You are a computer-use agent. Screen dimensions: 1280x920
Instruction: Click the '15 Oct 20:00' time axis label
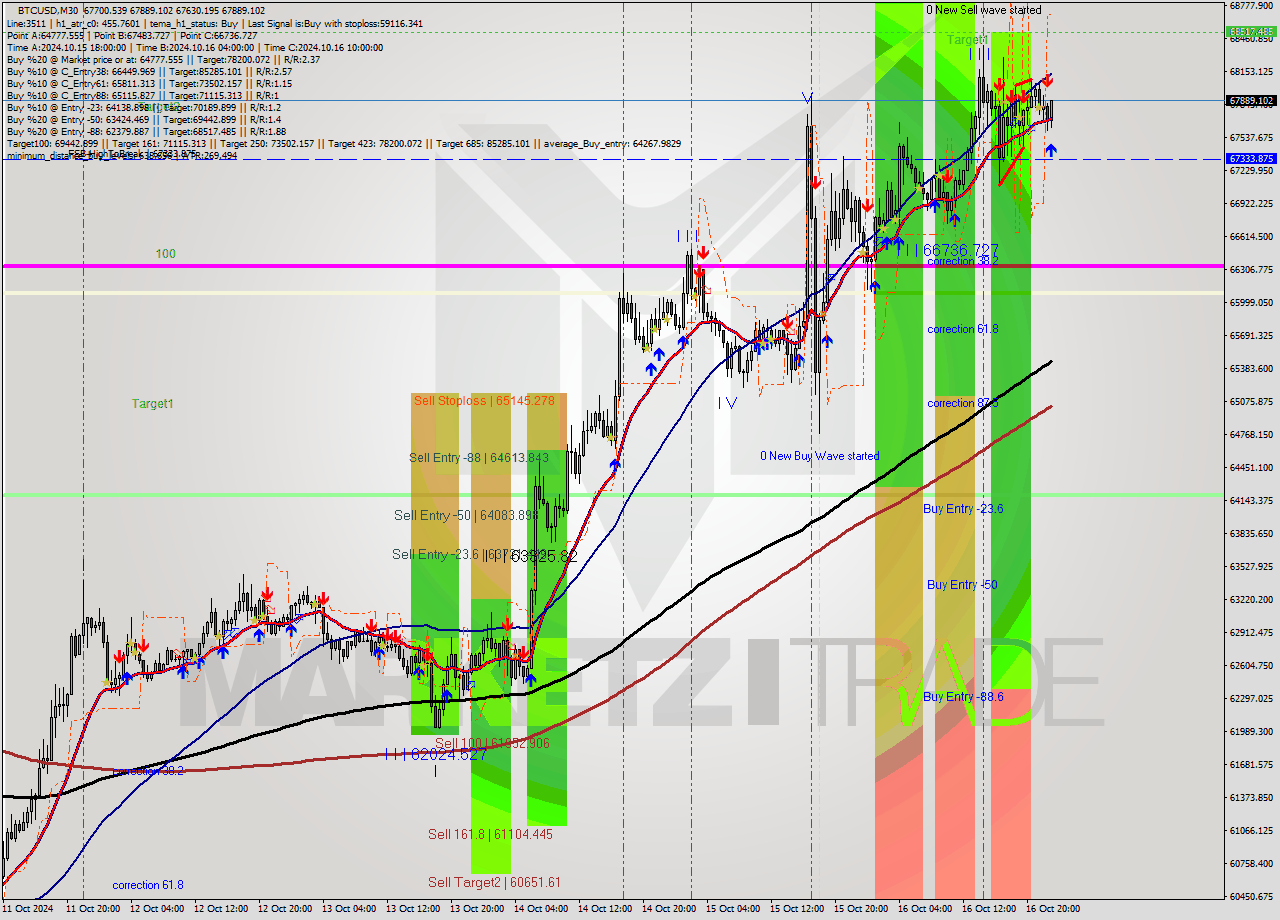click(861, 909)
